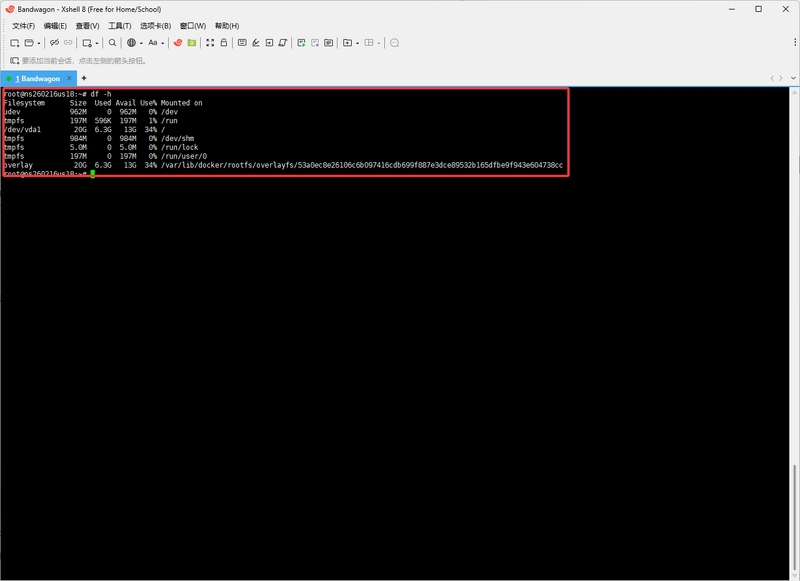The image size is (800, 581).
Task: Add a new tab with the plus button
Action: [x=84, y=78]
